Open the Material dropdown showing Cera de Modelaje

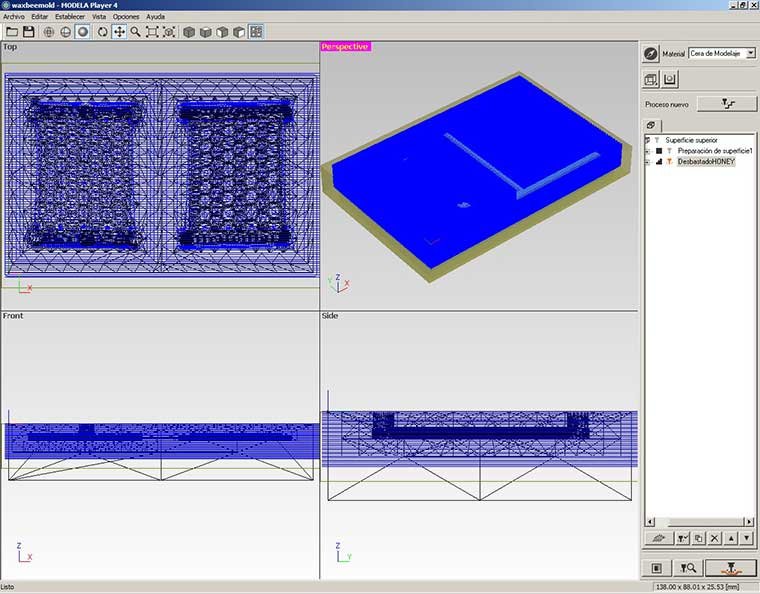(x=722, y=53)
